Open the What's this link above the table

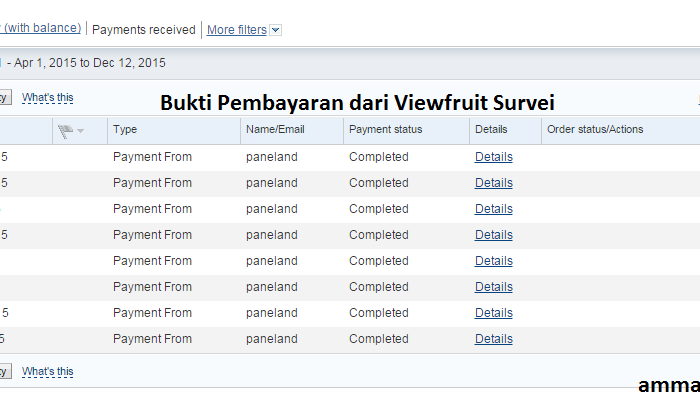[48, 98]
